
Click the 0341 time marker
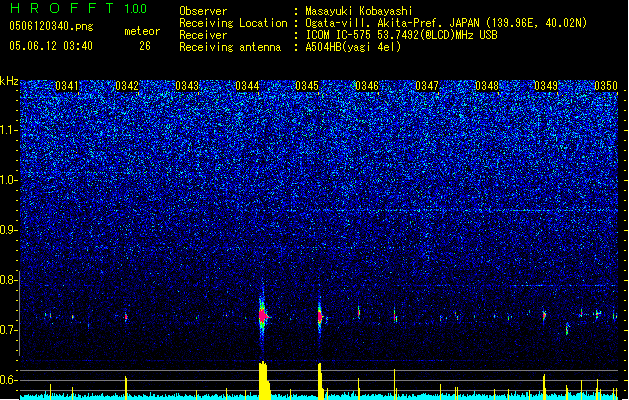click(67, 86)
